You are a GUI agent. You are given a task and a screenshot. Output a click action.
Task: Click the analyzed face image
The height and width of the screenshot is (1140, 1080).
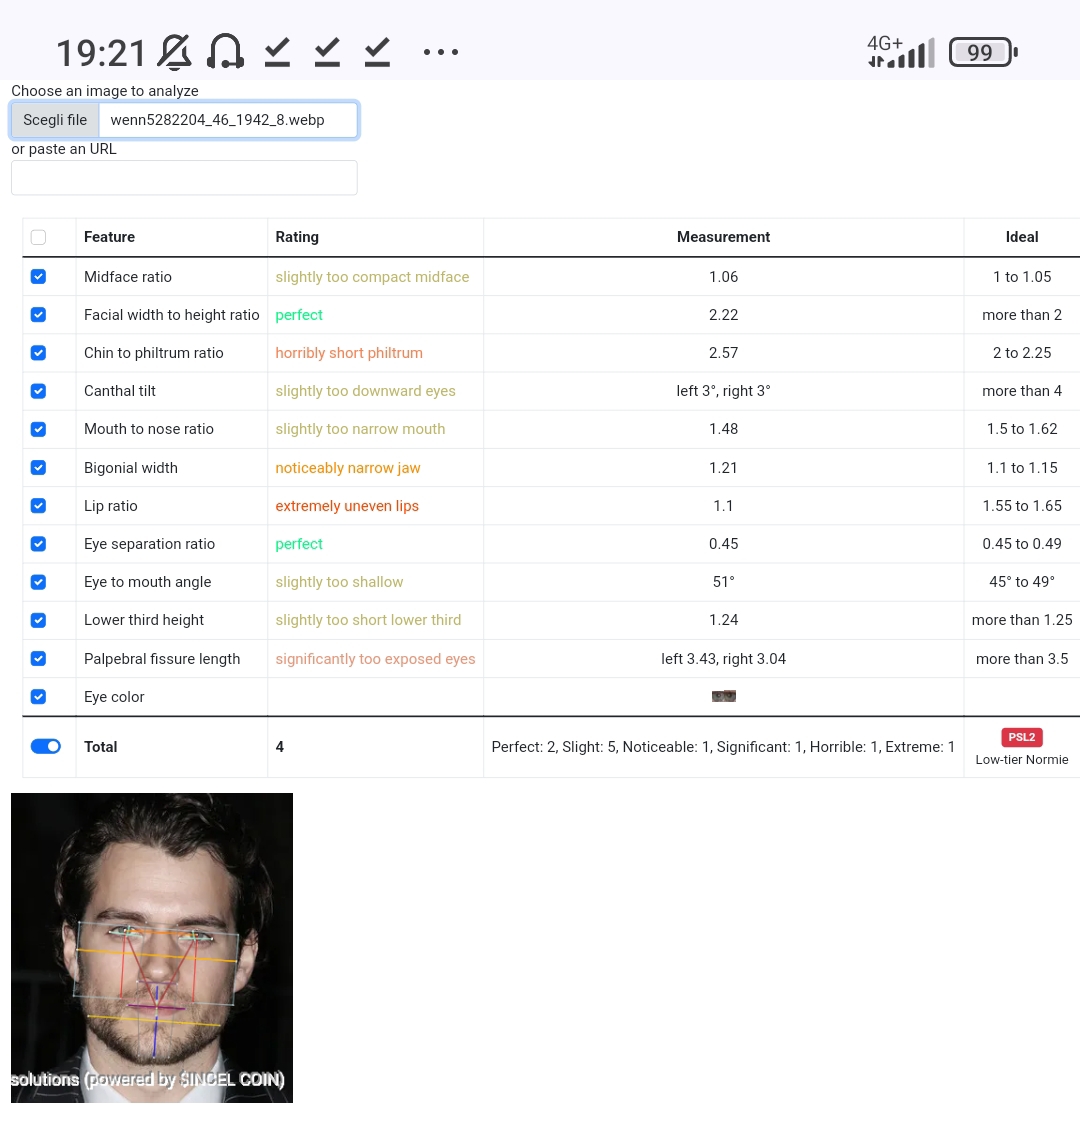click(x=152, y=948)
